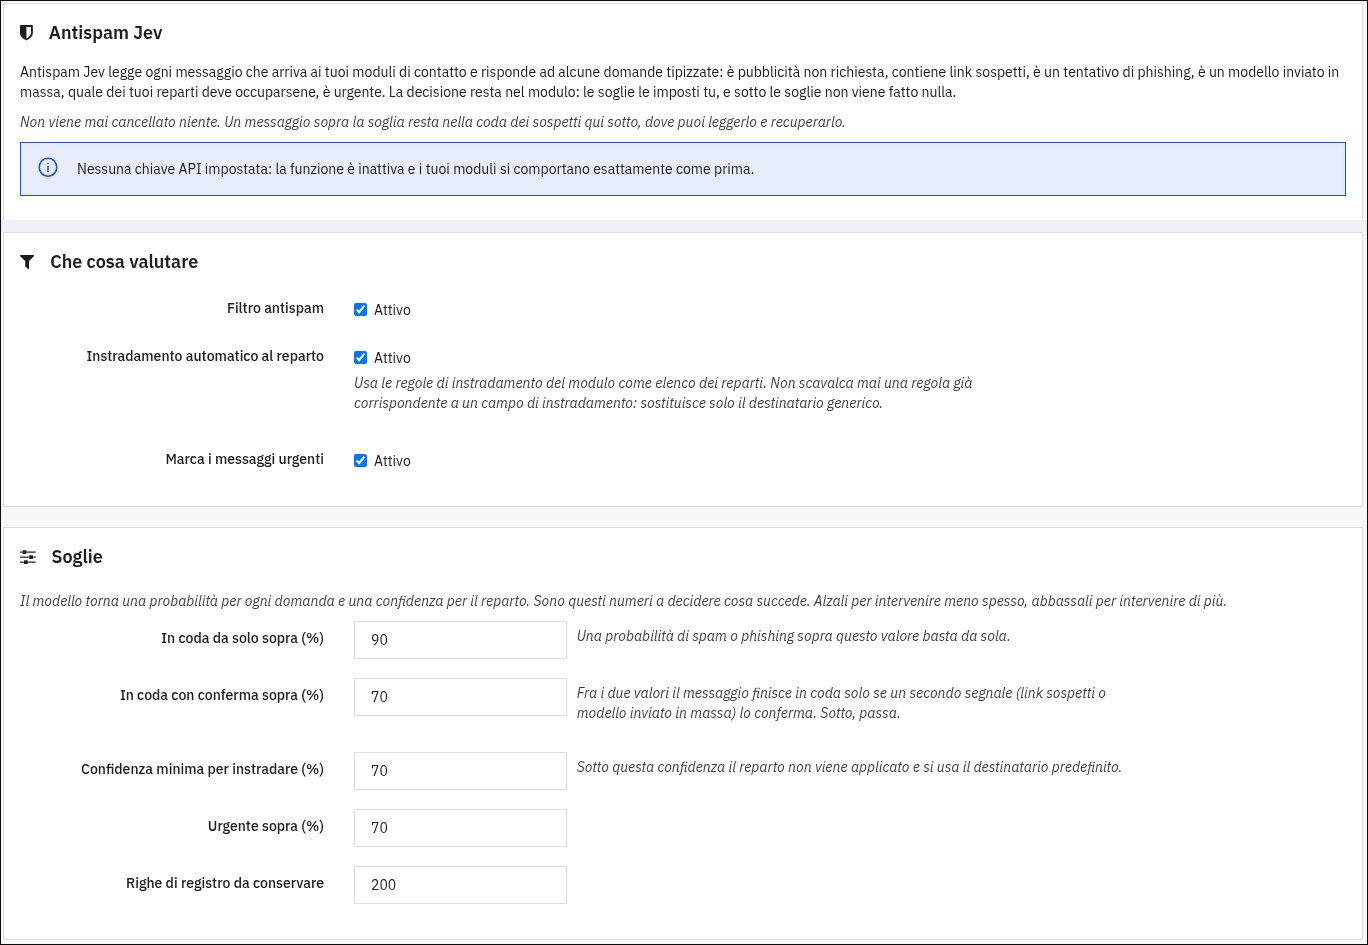Edit the In coda con conferma sopra value
The height and width of the screenshot is (945, 1368).
(460, 697)
